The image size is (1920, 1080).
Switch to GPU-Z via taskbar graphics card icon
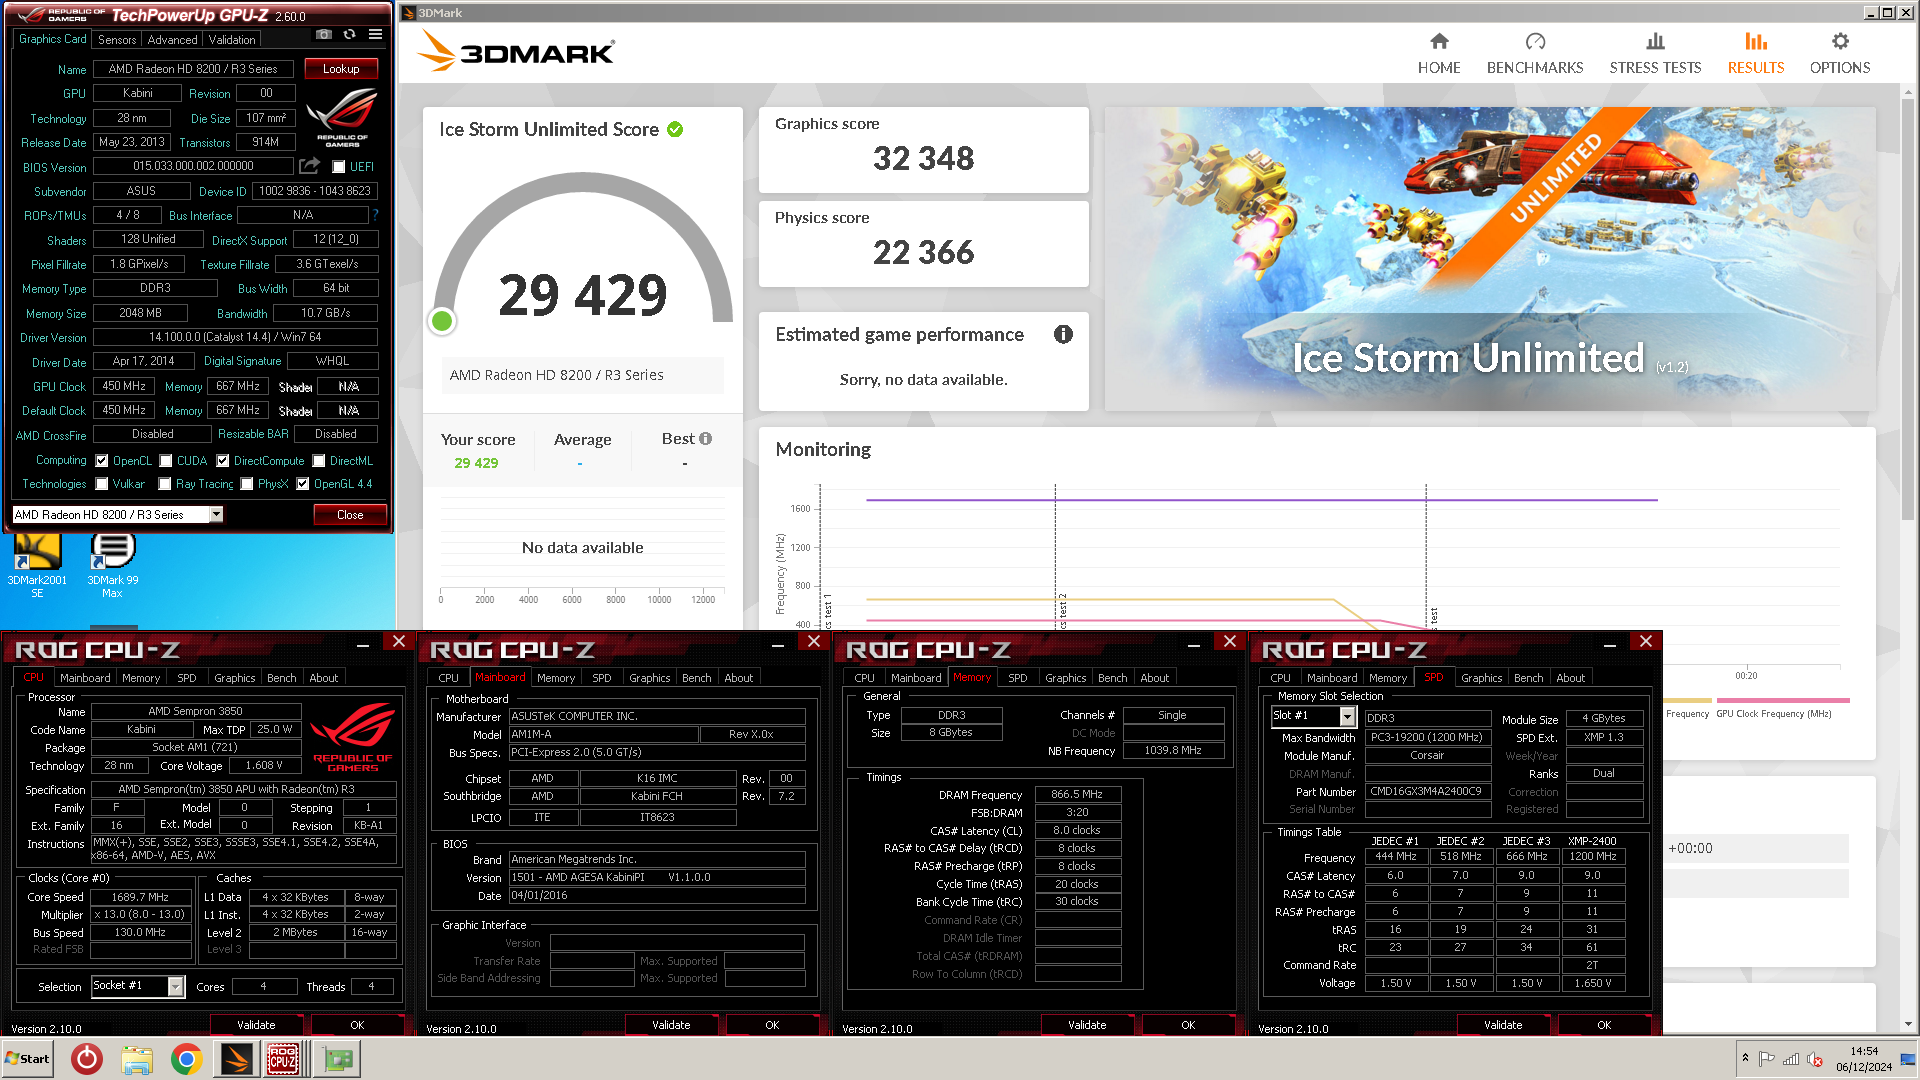point(338,1059)
